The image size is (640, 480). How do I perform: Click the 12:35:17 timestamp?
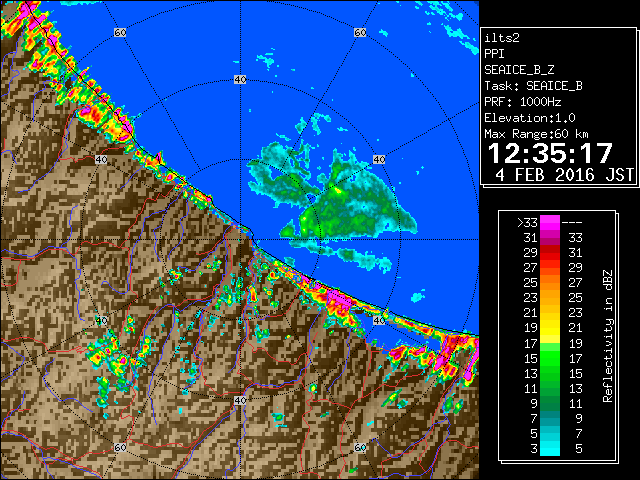pyautogui.click(x=550, y=153)
